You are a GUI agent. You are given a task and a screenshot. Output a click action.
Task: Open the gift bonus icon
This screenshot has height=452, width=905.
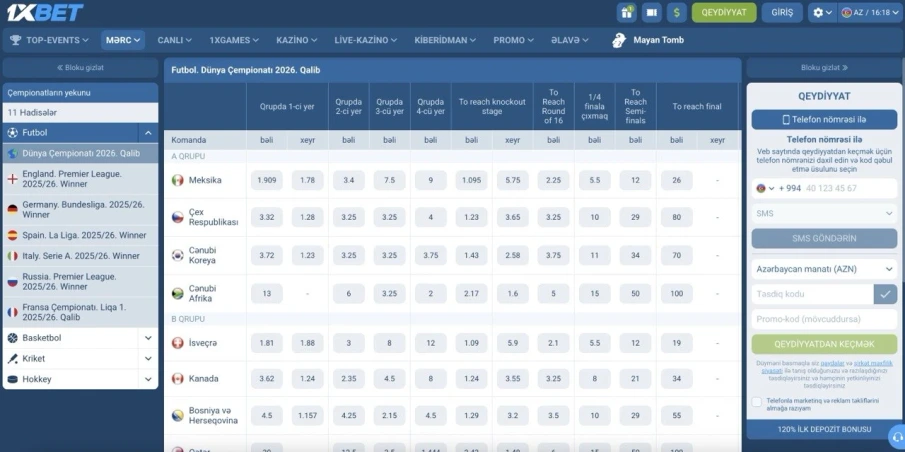[626, 12]
